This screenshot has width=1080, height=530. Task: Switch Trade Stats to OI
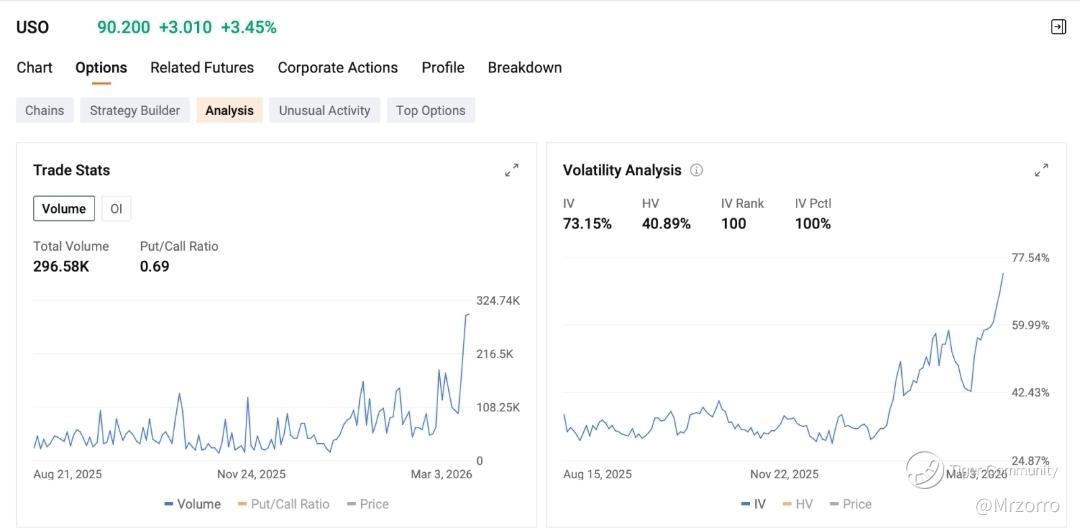tap(116, 208)
